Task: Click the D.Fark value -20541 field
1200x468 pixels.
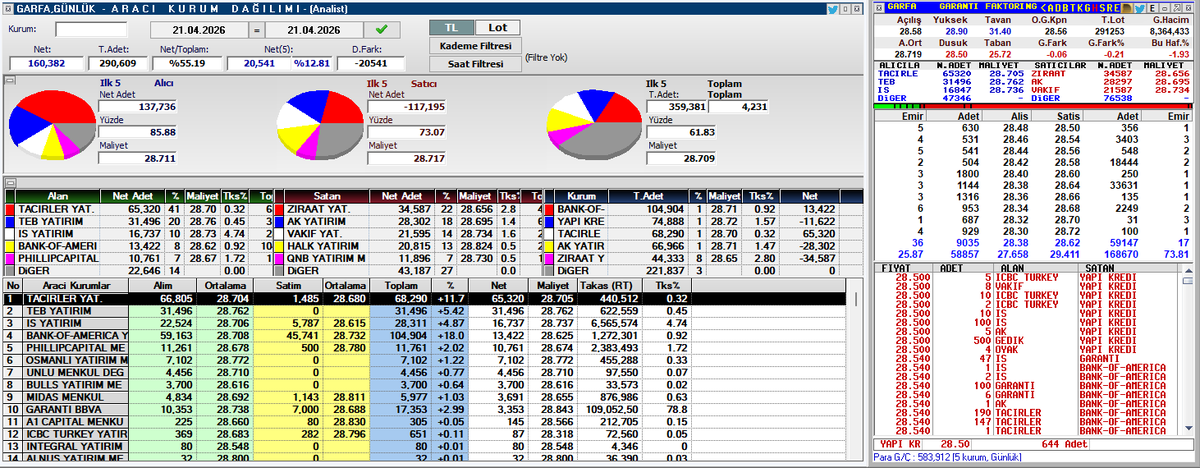Action: 369,63
